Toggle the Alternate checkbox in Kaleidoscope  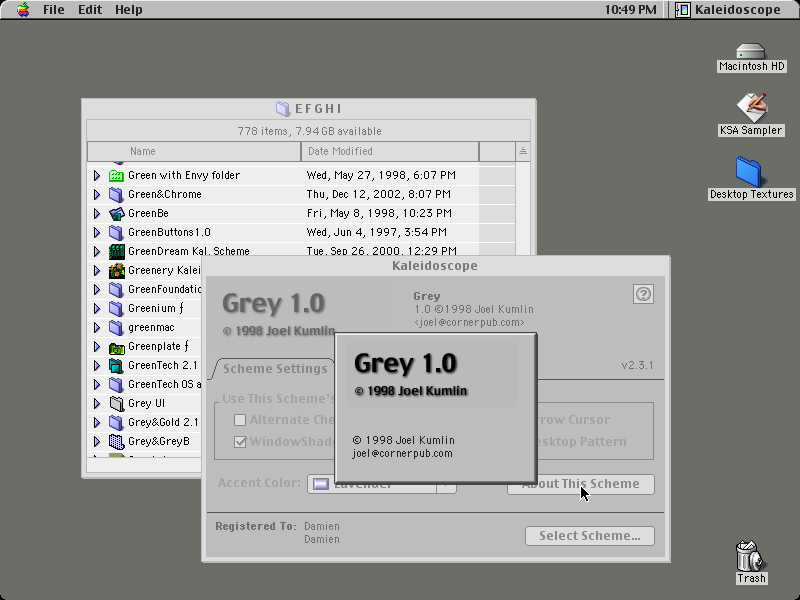(240, 420)
